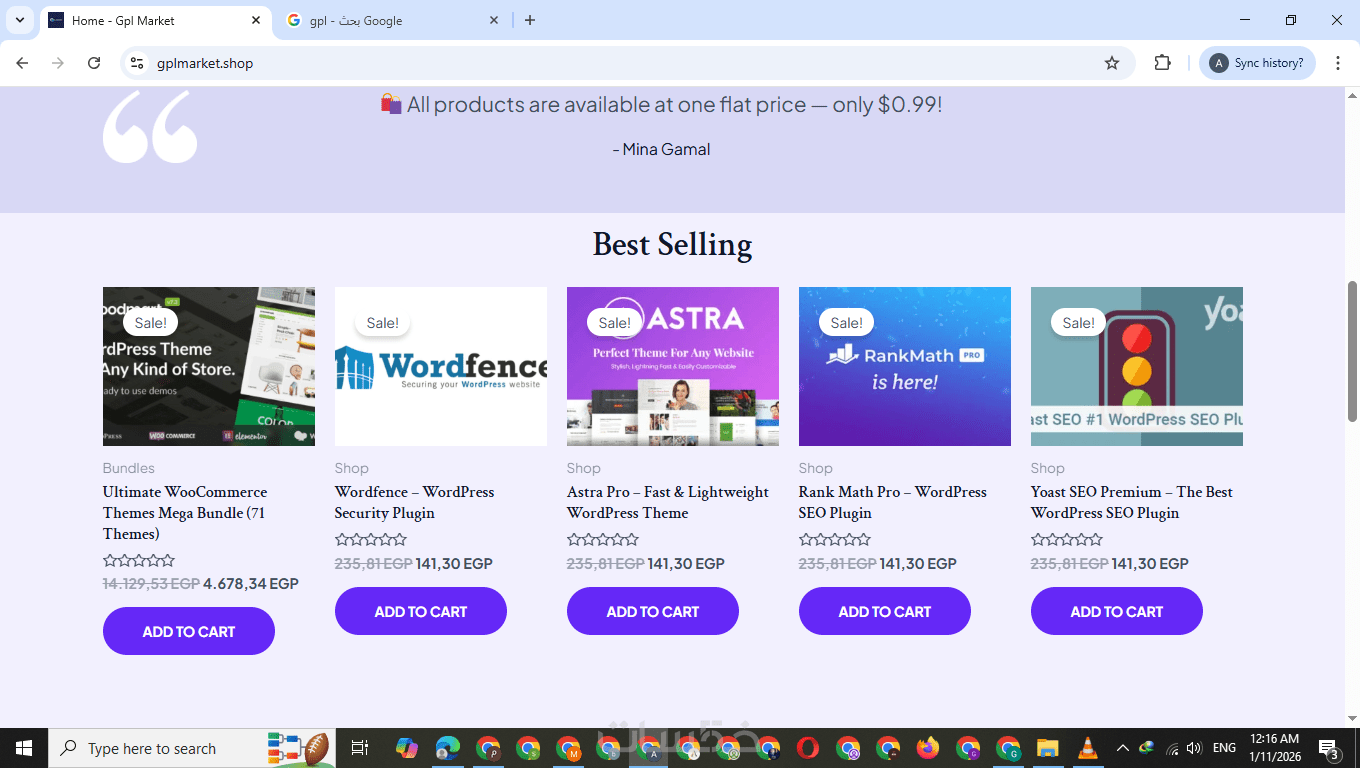Click the star rating under Yoast SEO Premium
Screen dimensions: 1360x768
point(1067,540)
